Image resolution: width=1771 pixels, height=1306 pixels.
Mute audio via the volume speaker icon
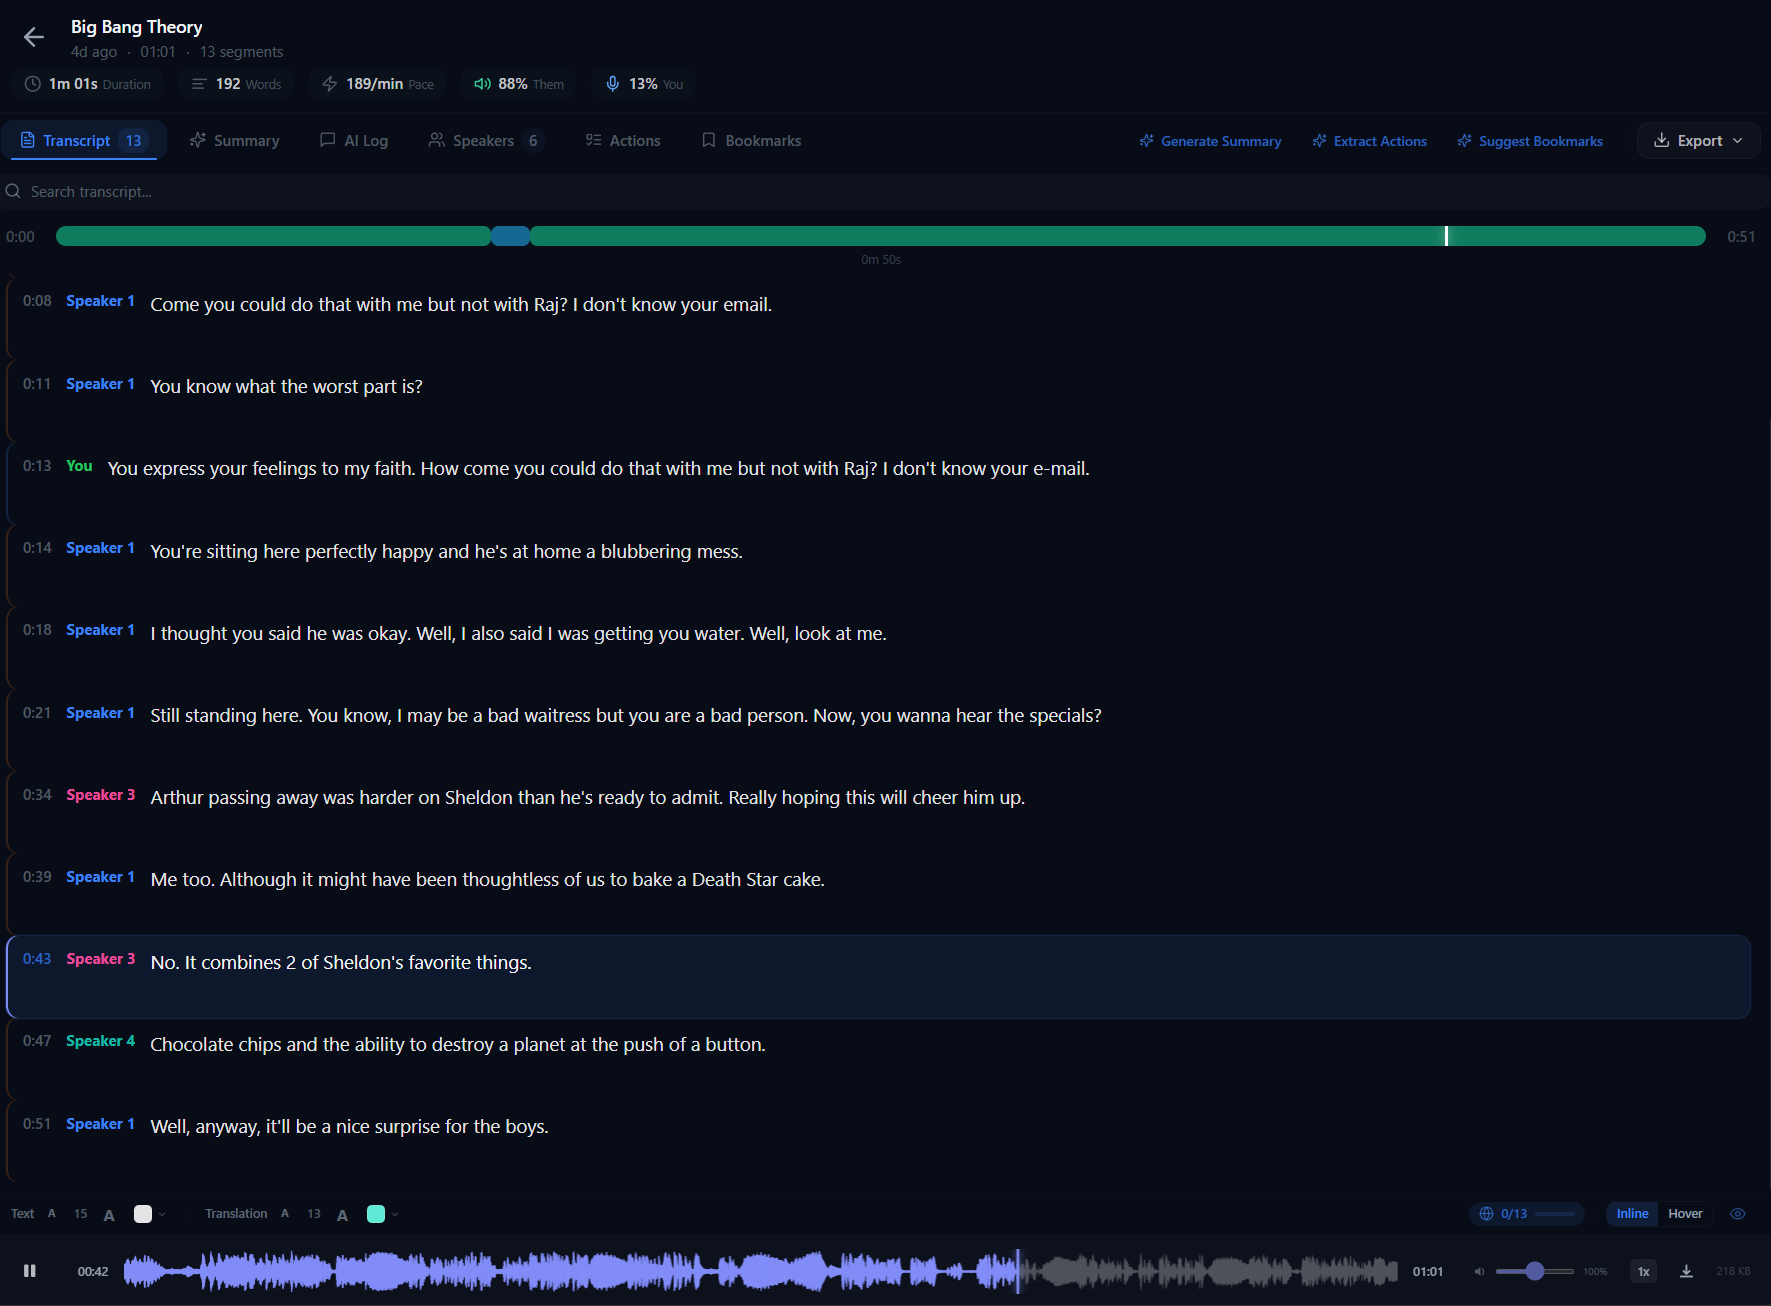click(1479, 1271)
